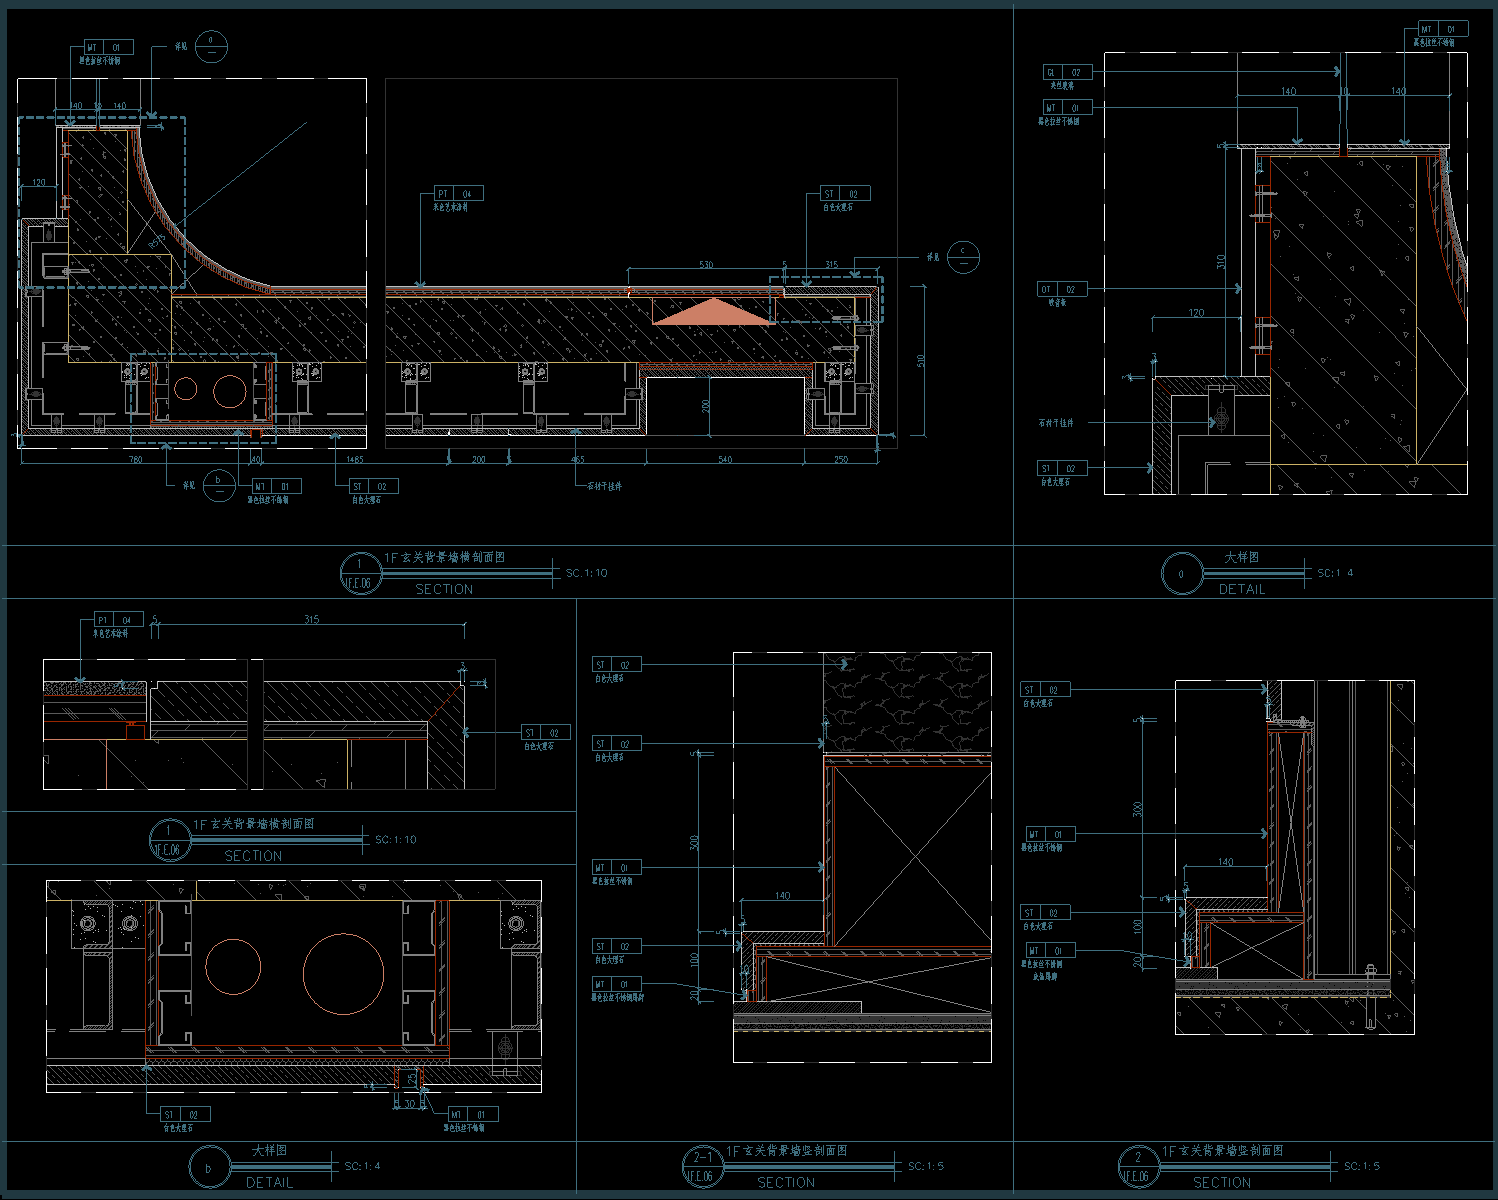Click the DETAIL label under detail b
Viewport: 1498px width, 1200px height.
269,1182
